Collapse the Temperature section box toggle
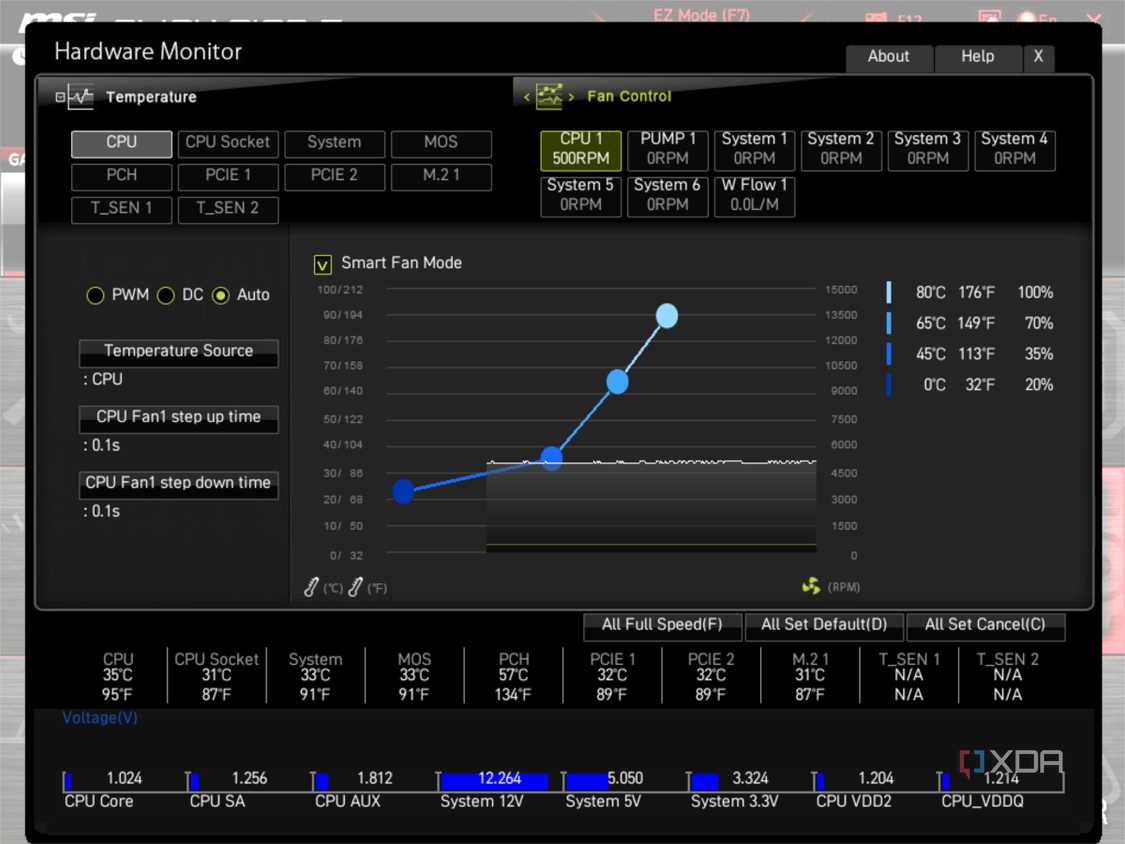The height and width of the screenshot is (844, 1125). pyautogui.click(x=60, y=97)
